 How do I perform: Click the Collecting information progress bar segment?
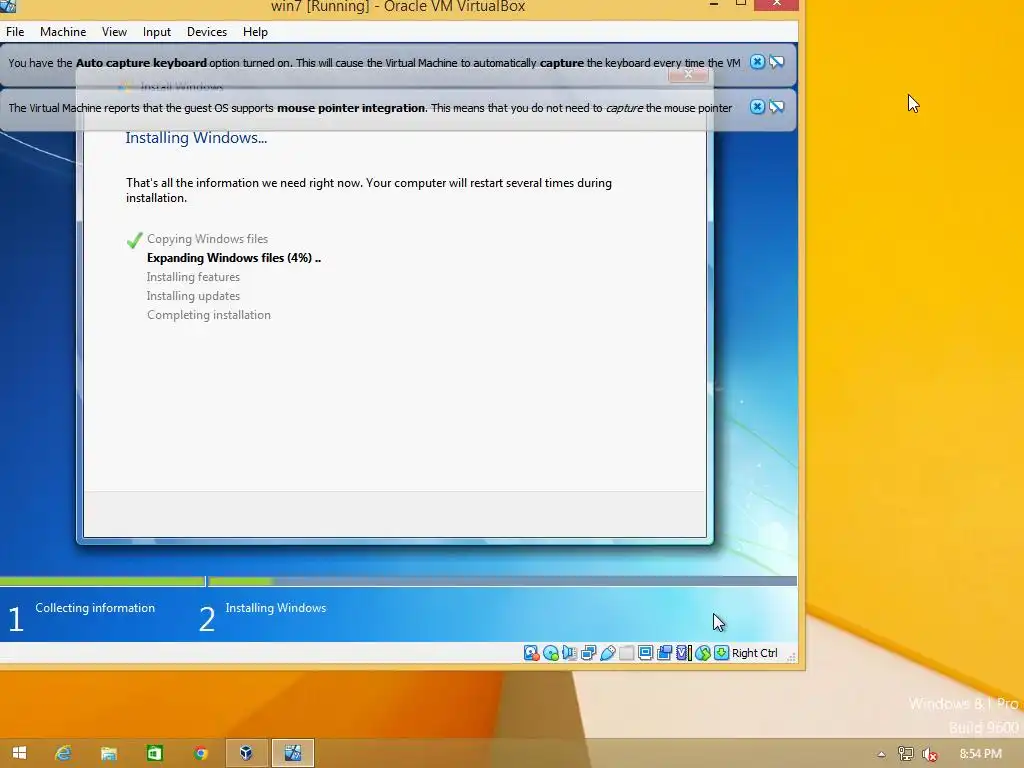102,581
